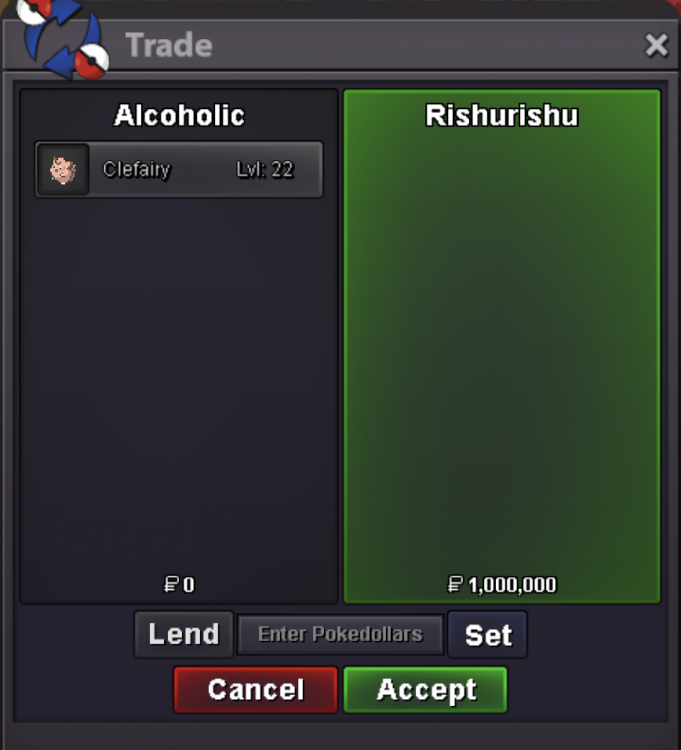Click the Rishurishu player name header
The height and width of the screenshot is (750, 681).
click(502, 115)
